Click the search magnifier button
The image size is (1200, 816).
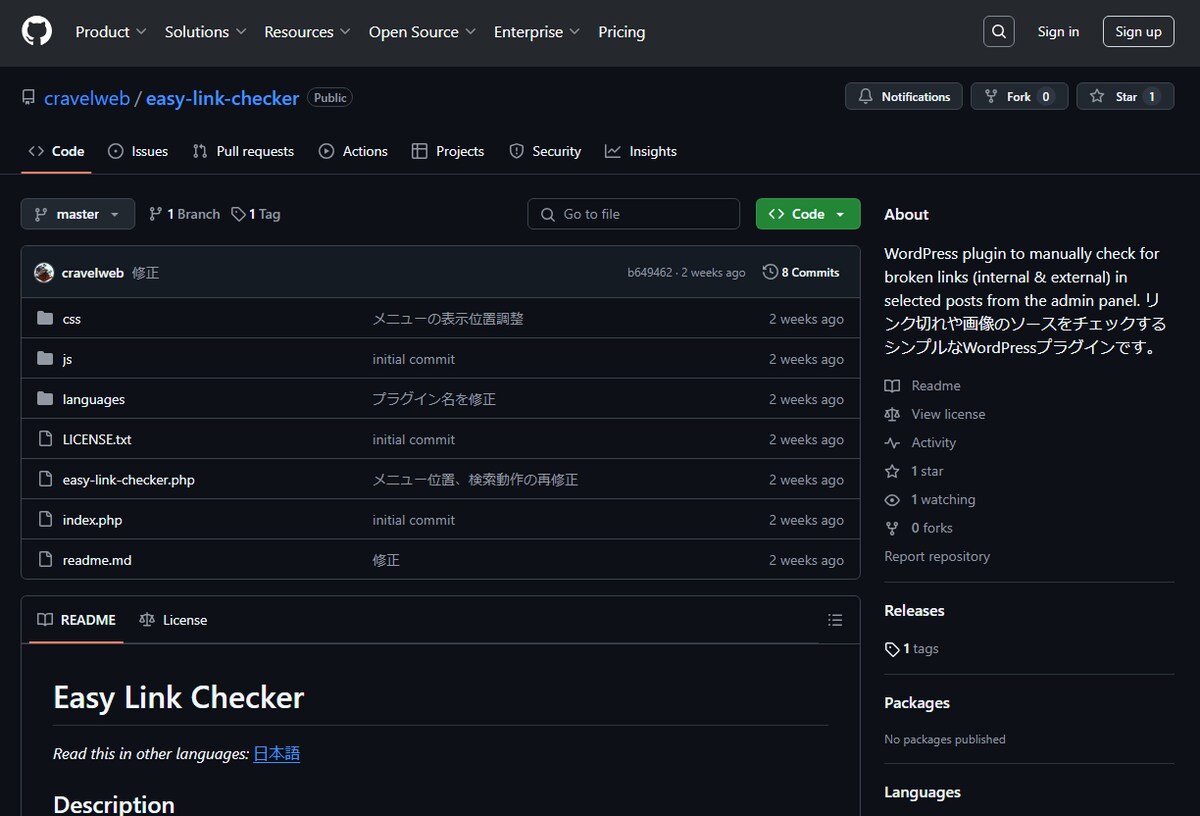tap(999, 32)
